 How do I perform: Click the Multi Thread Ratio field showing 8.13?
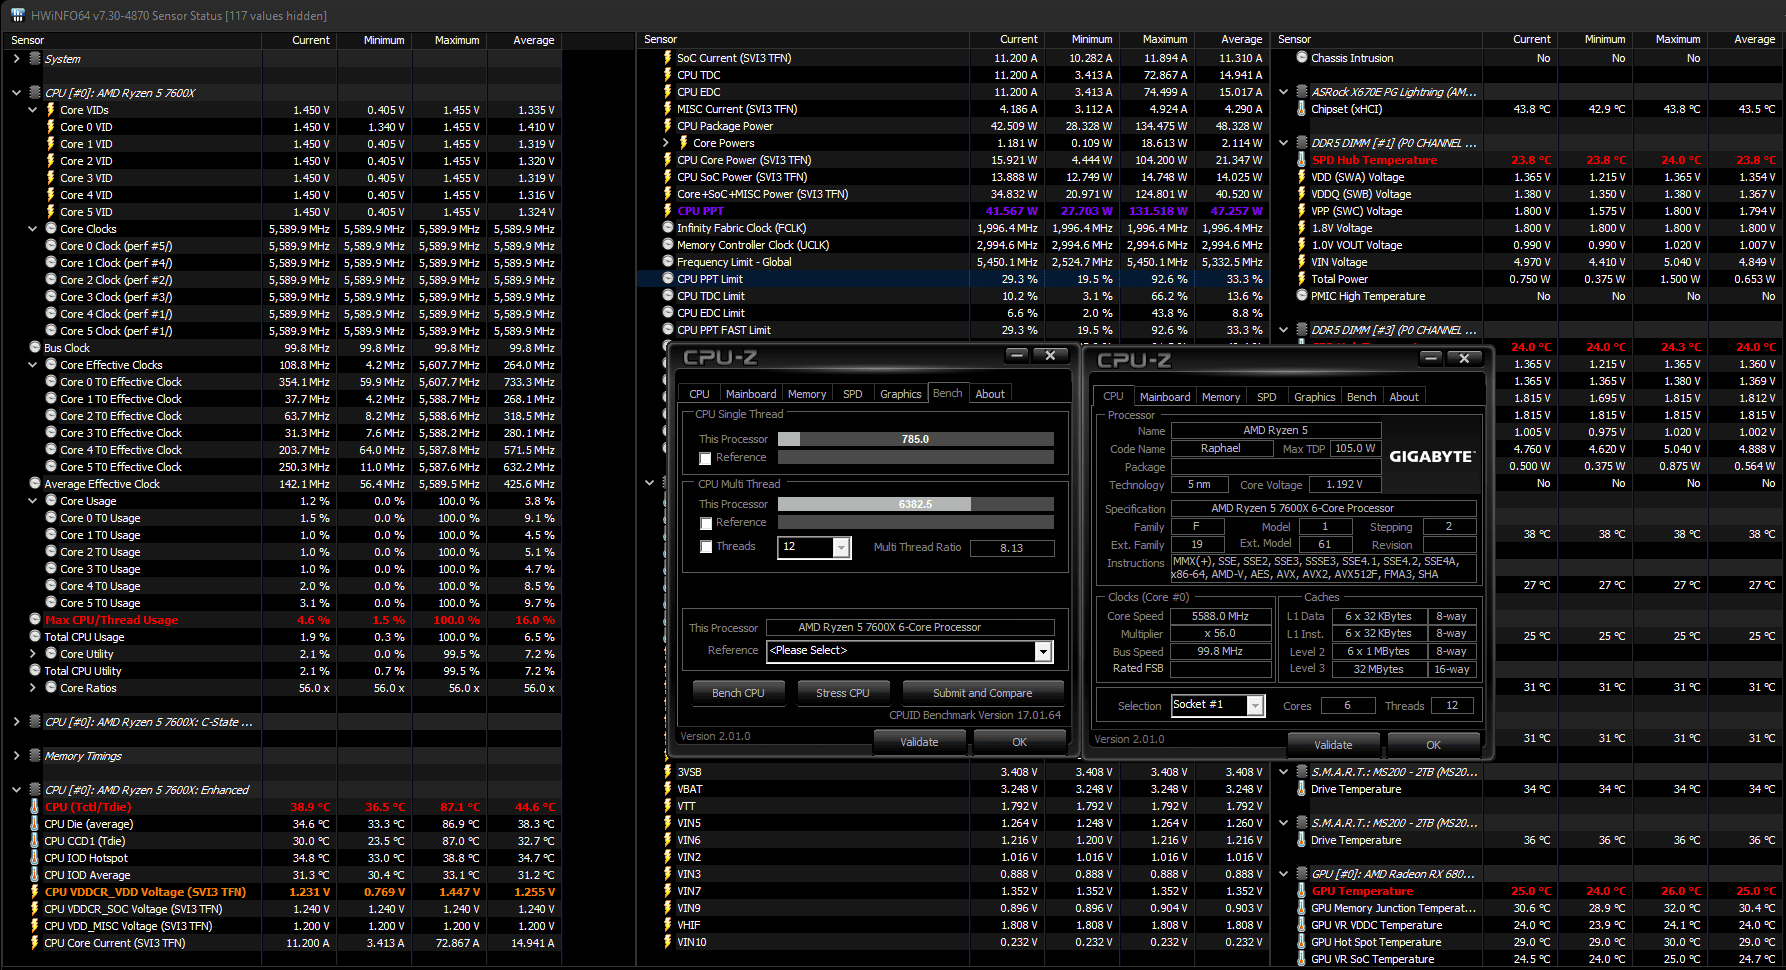tap(1012, 548)
